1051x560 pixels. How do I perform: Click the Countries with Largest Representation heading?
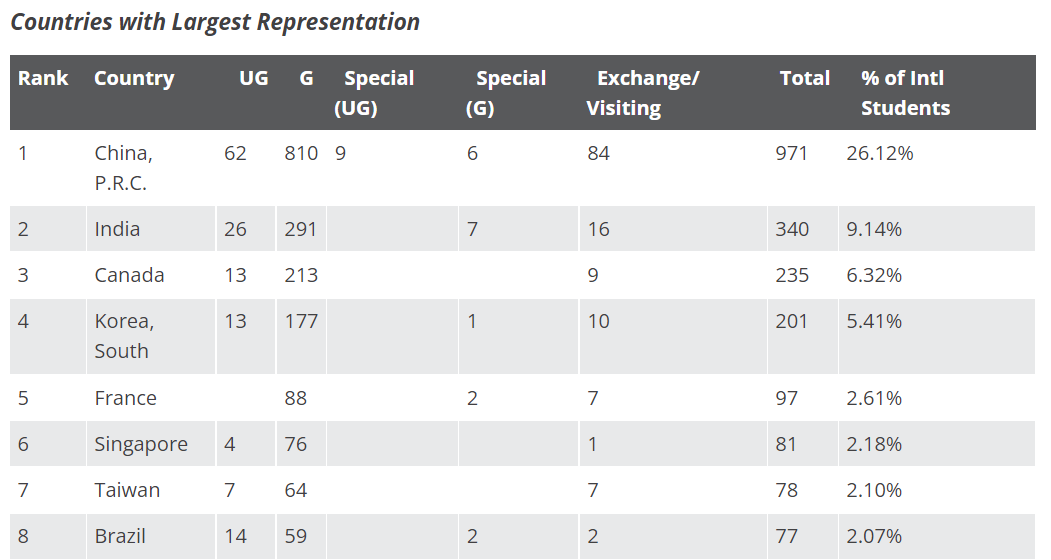point(215,22)
